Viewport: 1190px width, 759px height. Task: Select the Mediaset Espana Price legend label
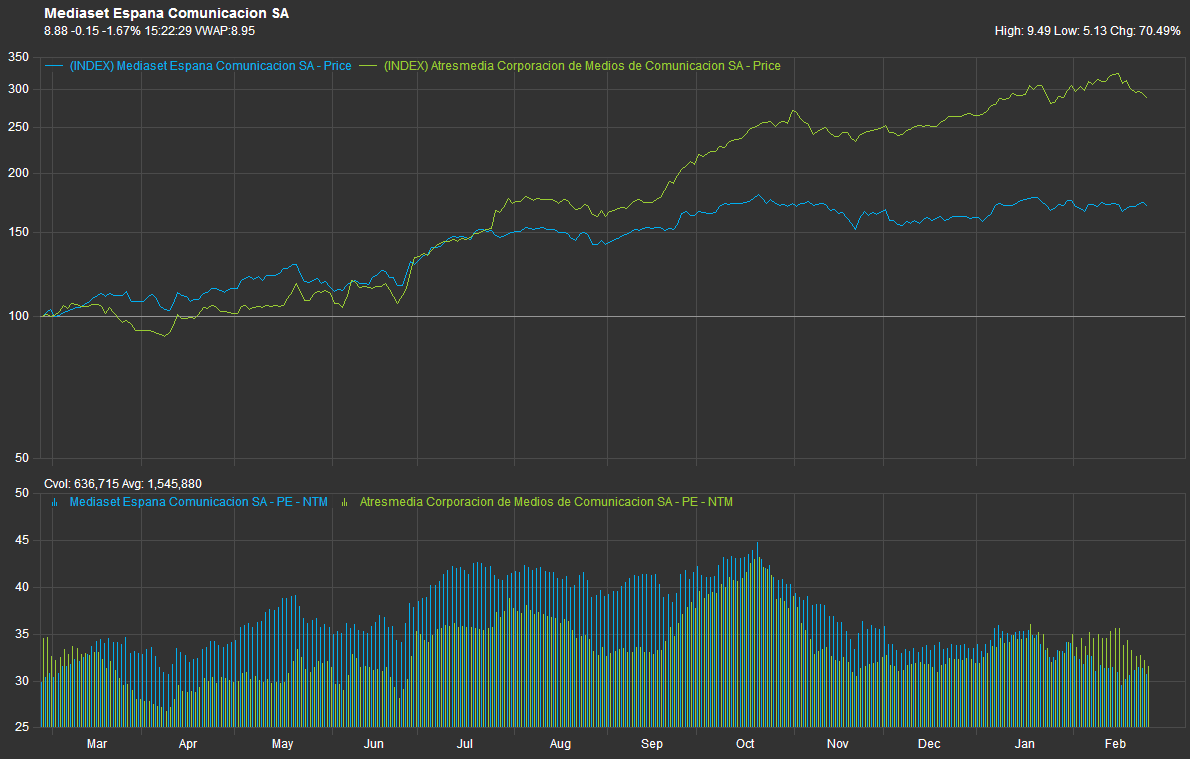(x=209, y=66)
